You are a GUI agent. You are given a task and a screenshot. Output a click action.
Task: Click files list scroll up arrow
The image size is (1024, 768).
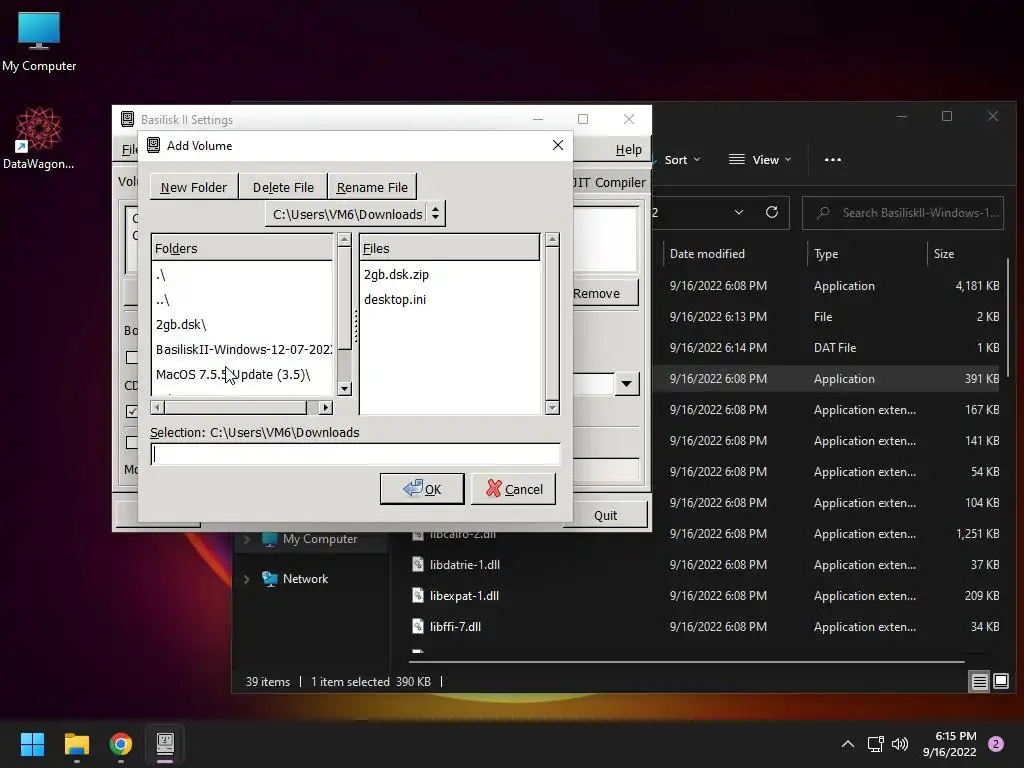coord(552,240)
